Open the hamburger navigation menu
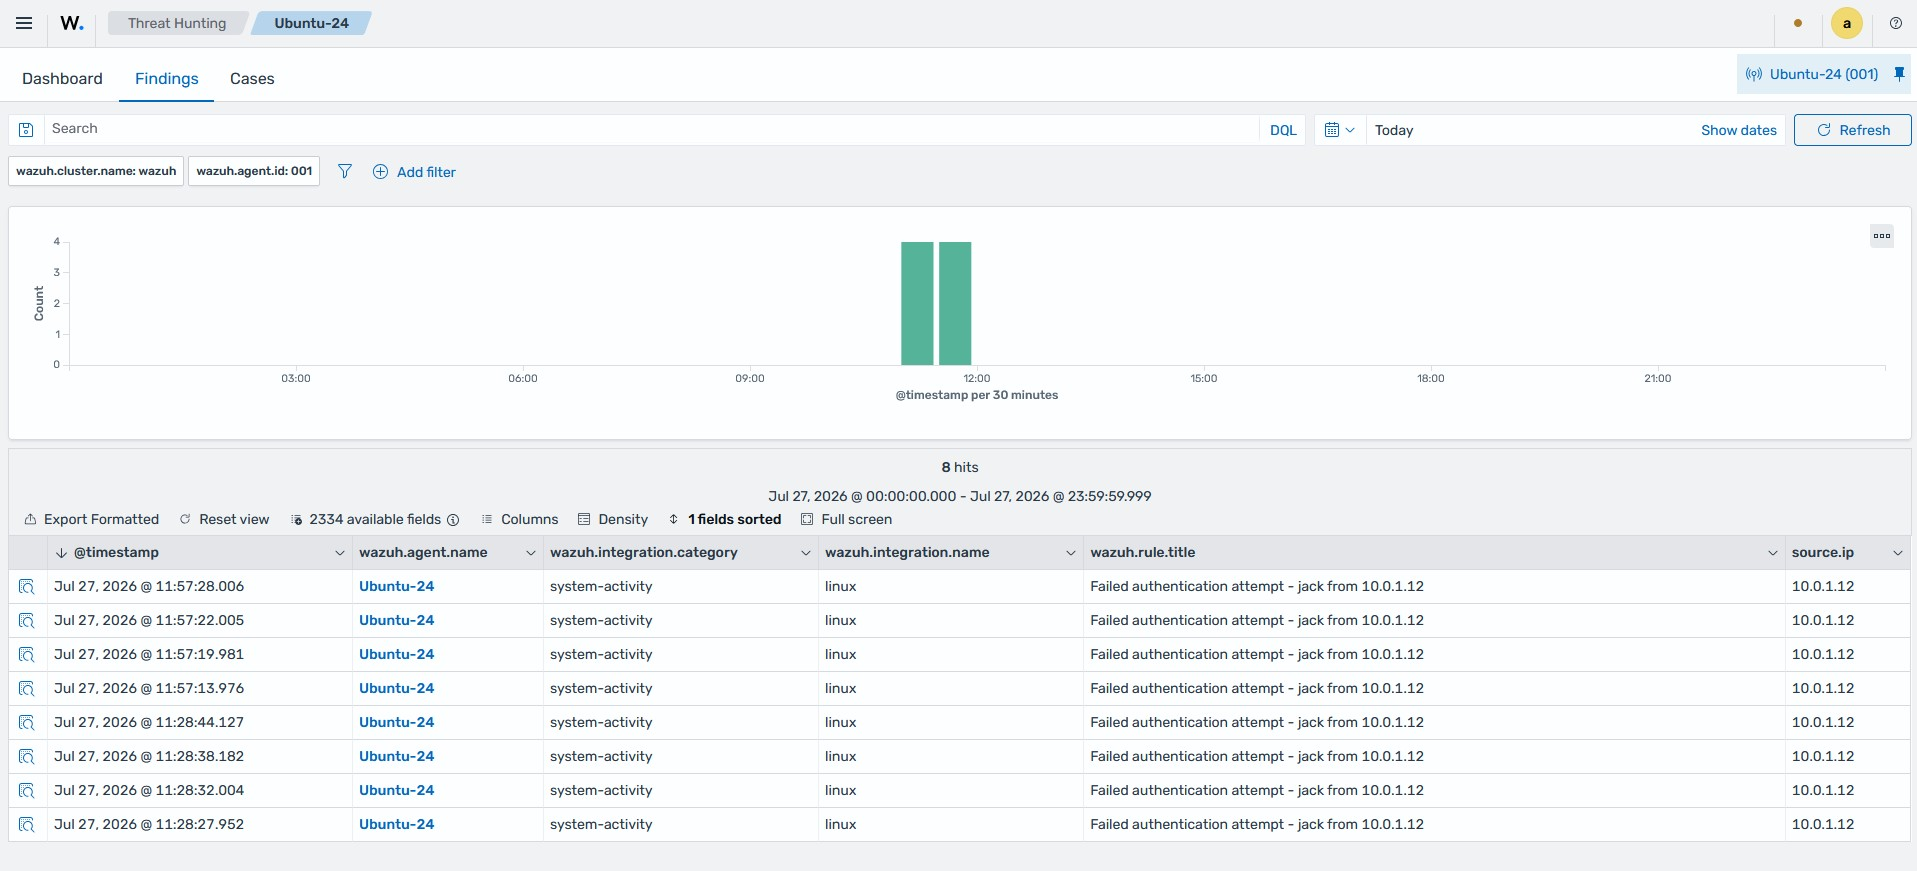The width and height of the screenshot is (1917, 871). tap(24, 23)
